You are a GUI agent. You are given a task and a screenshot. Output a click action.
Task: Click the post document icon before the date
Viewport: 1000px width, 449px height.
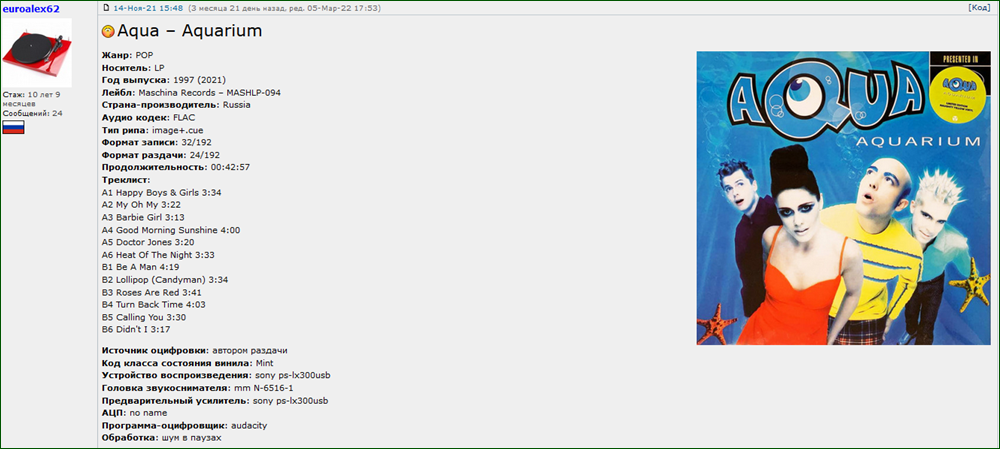click(x=106, y=8)
